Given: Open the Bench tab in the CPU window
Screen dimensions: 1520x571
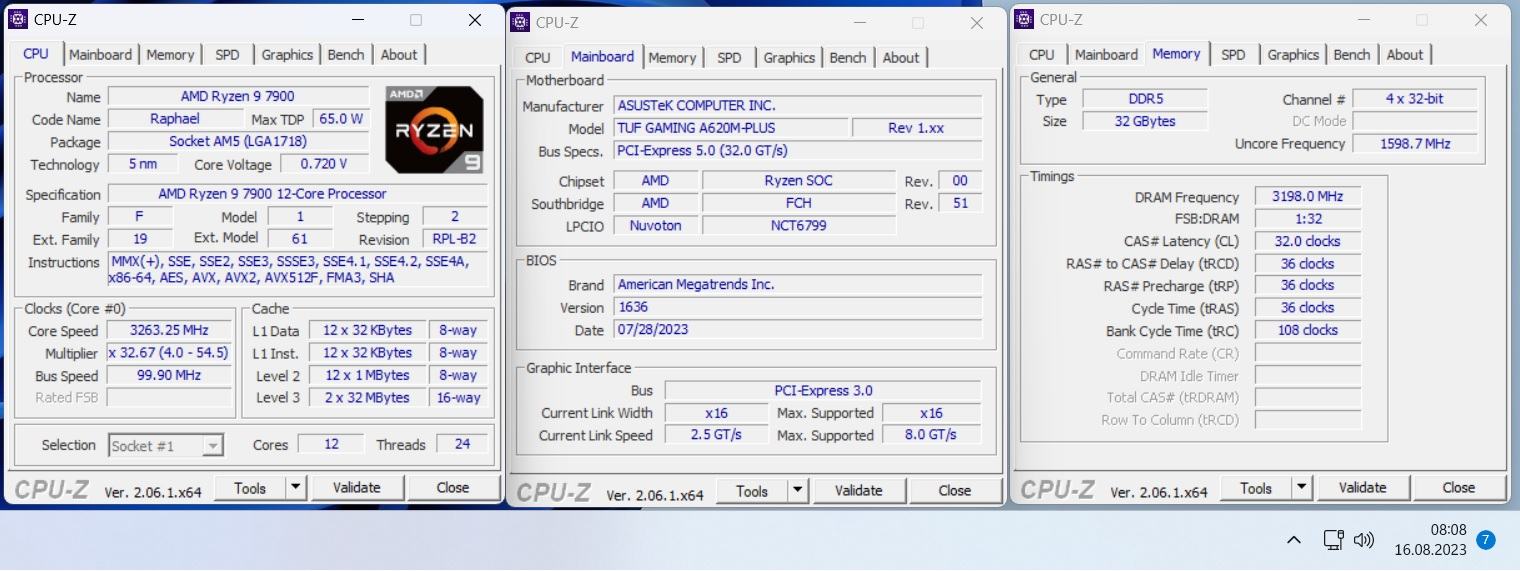Looking at the screenshot, I should (x=346, y=55).
